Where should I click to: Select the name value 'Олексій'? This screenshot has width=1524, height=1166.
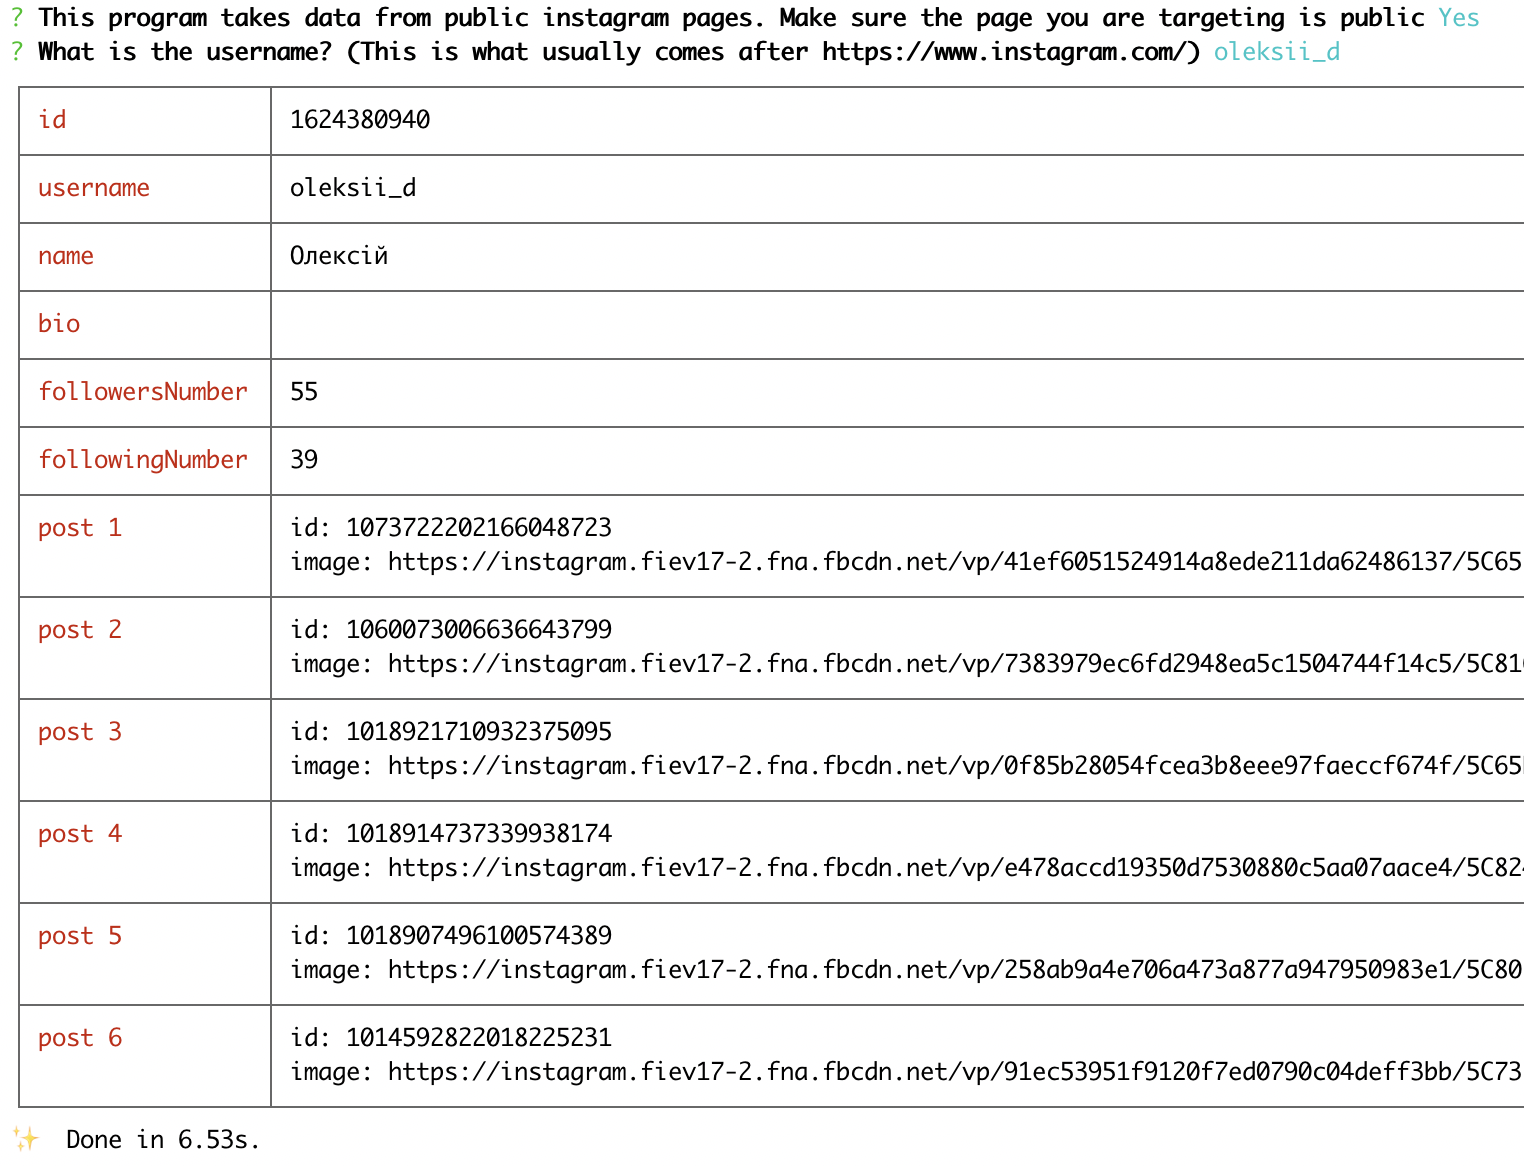pos(339,256)
